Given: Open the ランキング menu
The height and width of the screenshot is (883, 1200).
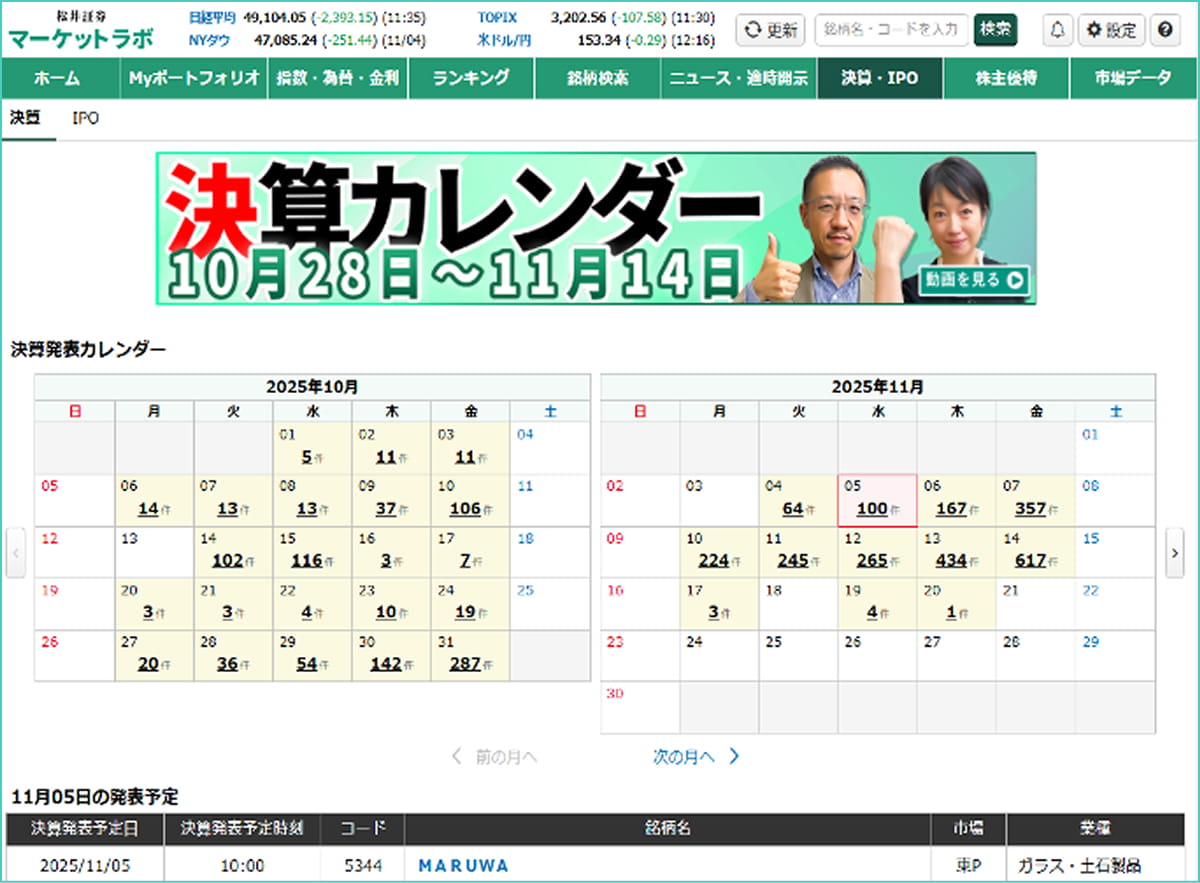Looking at the screenshot, I should 471,78.
